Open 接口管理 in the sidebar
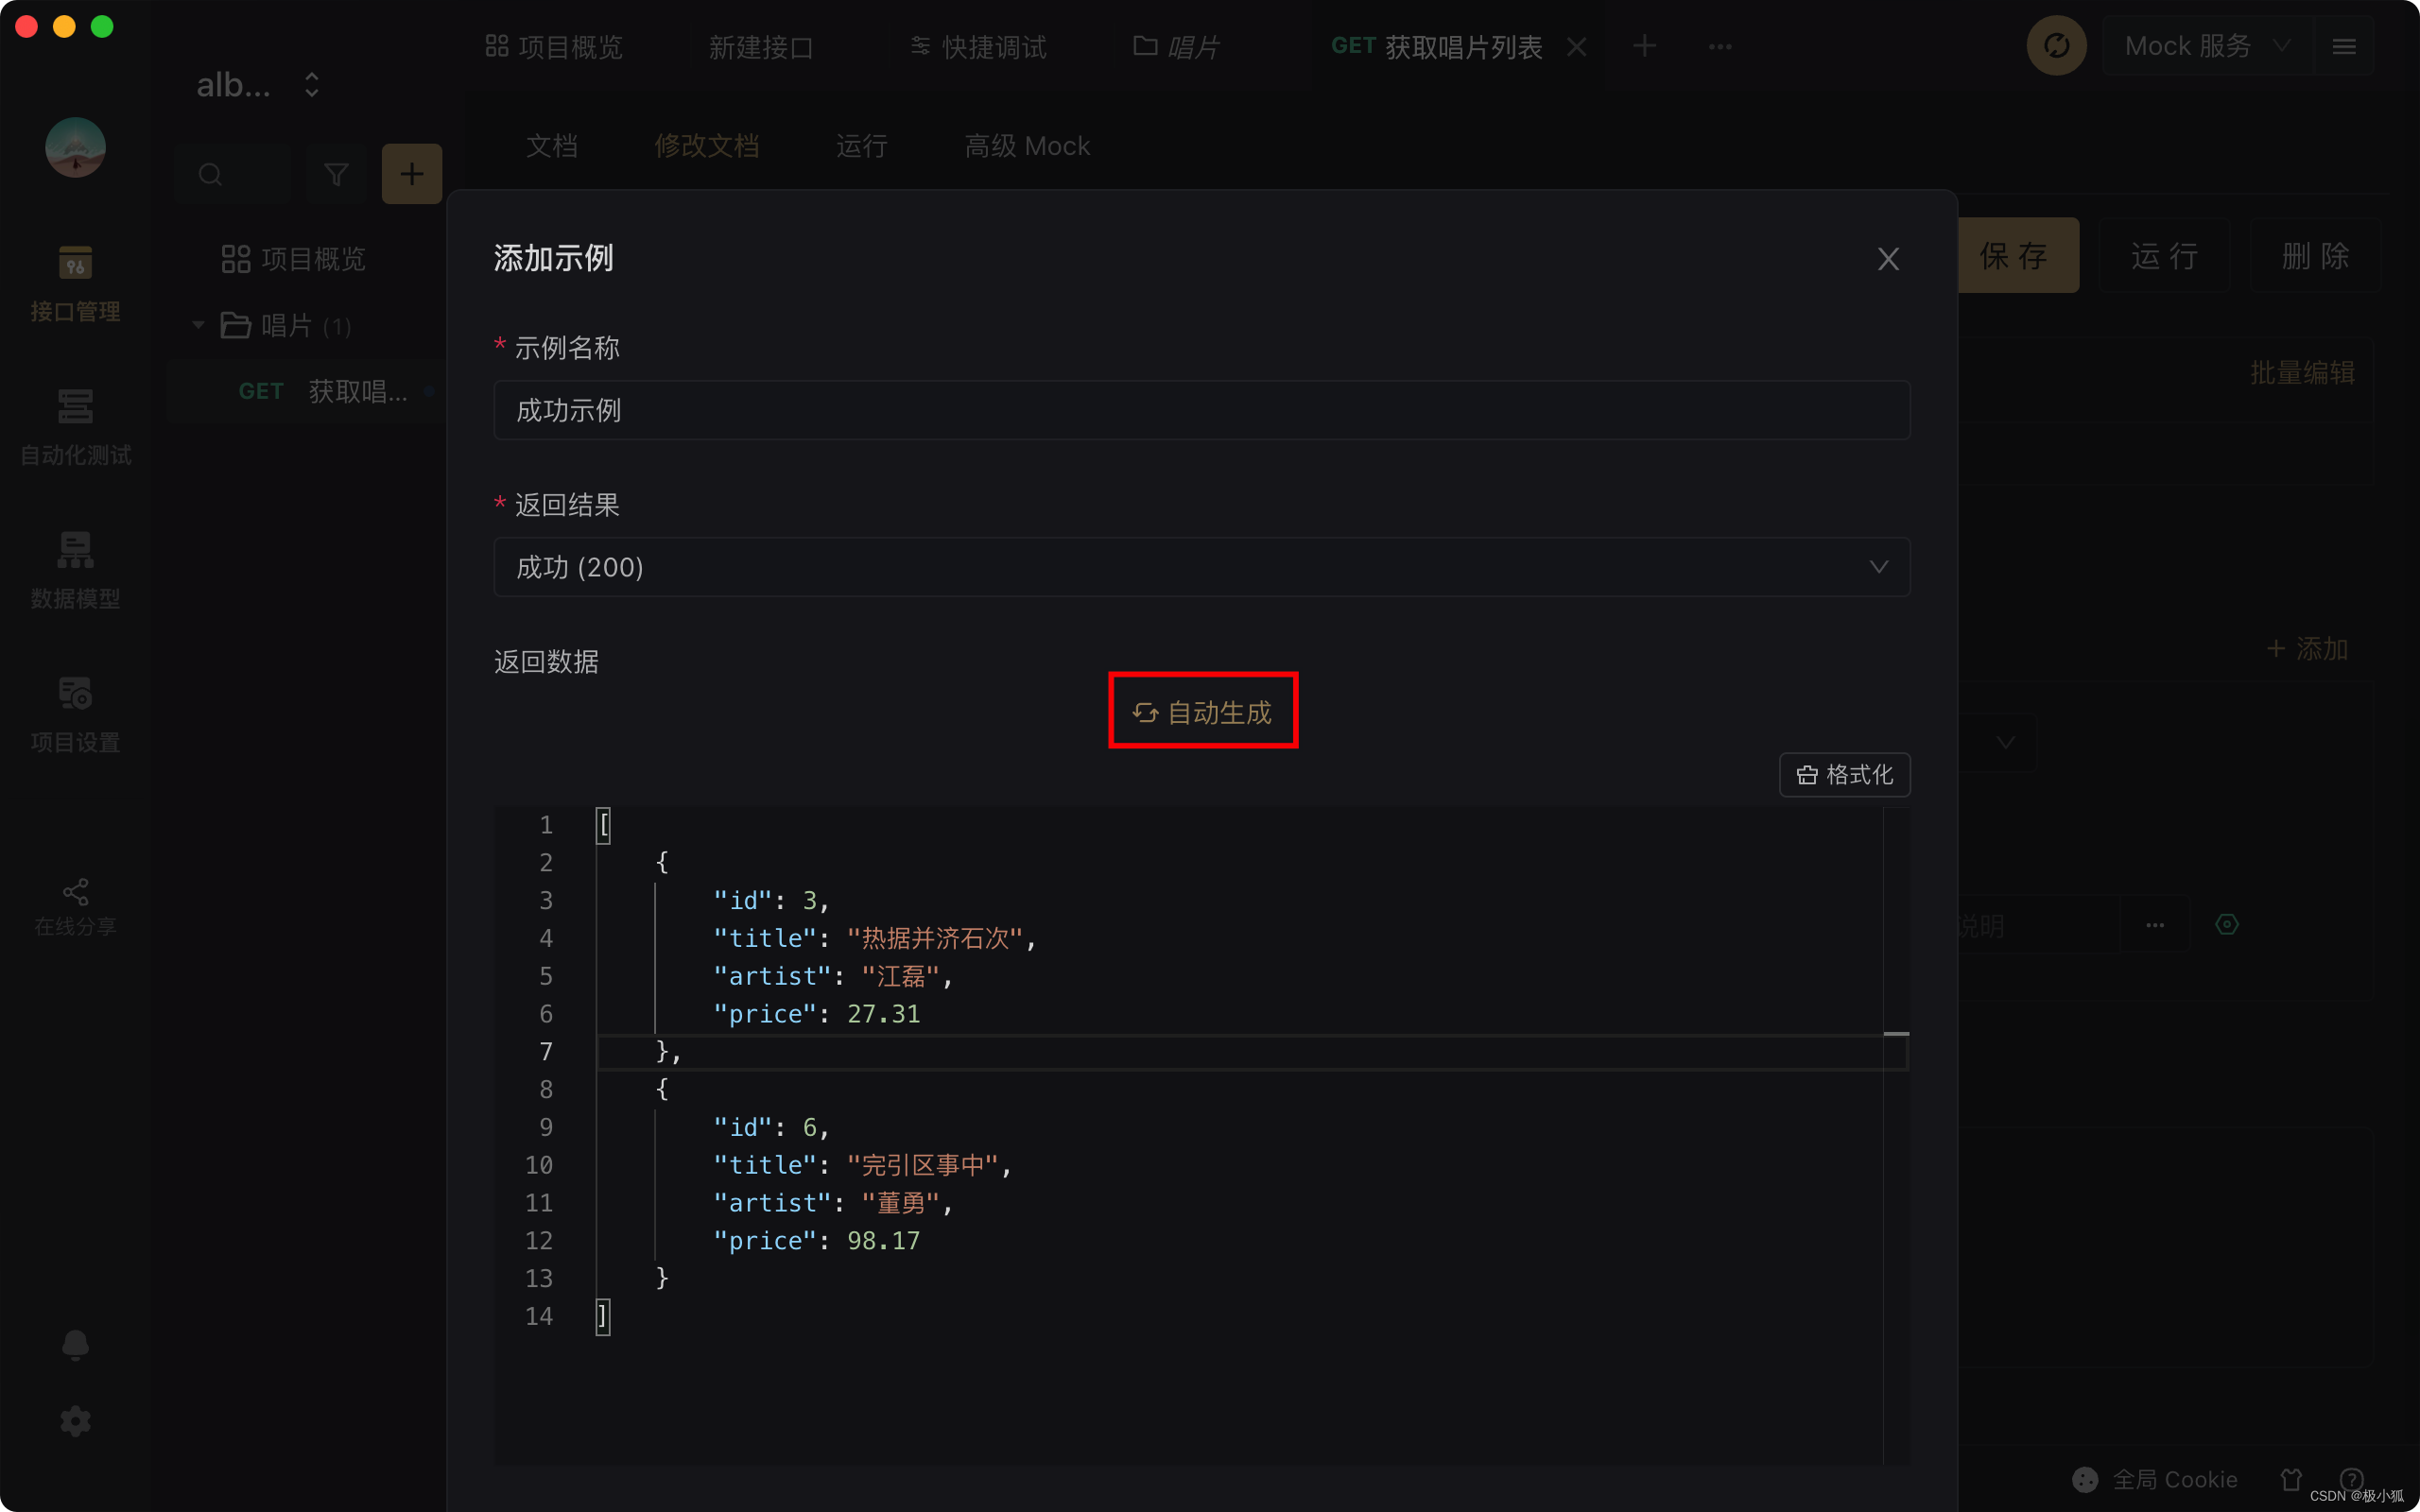This screenshot has width=2420, height=1512. (75, 284)
